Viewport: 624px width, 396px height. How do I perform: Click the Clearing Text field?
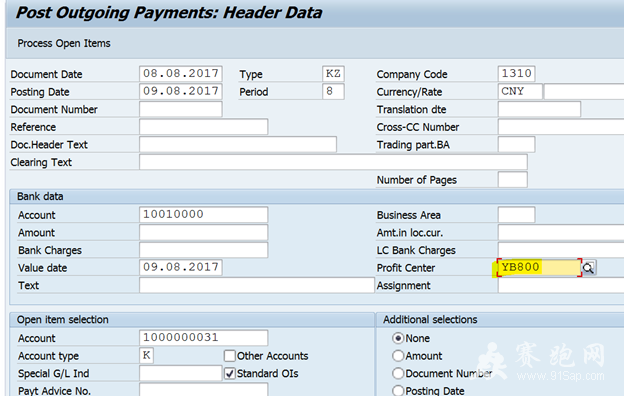pyautogui.click(x=333, y=162)
